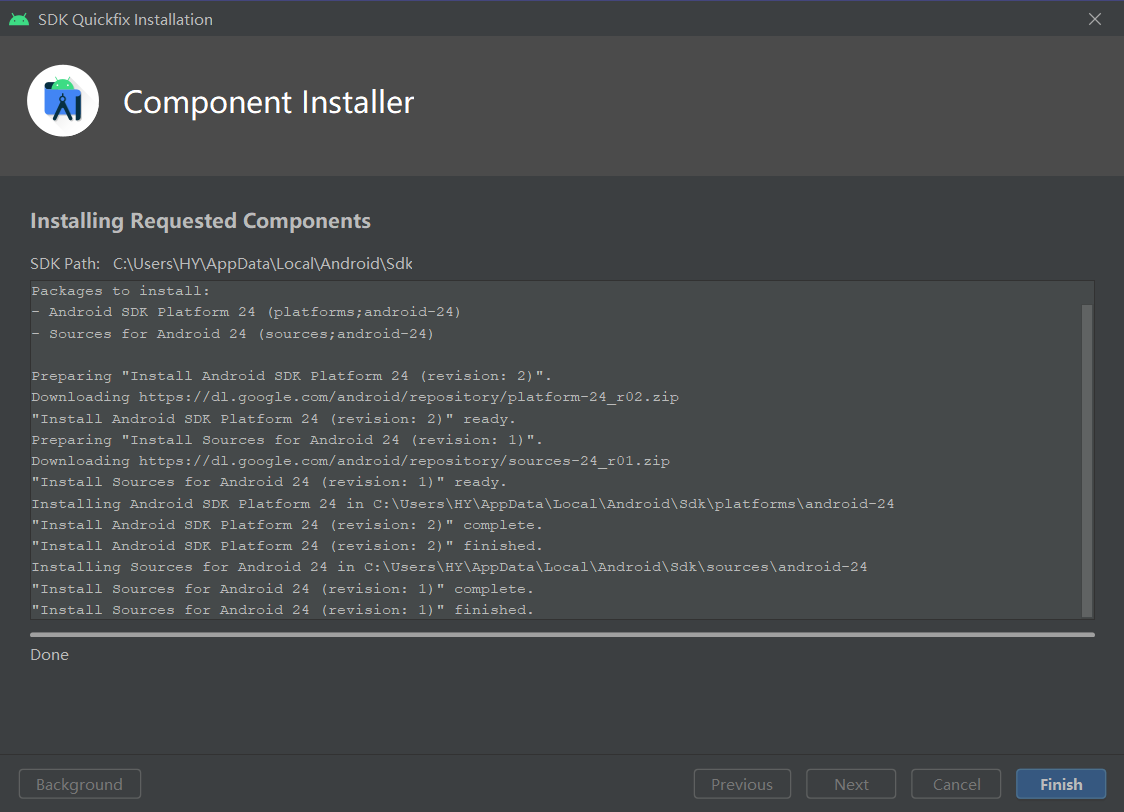The height and width of the screenshot is (812, 1124).
Task: Click the Sources for Android 24 'ready.' line
Action: pos(269,482)
